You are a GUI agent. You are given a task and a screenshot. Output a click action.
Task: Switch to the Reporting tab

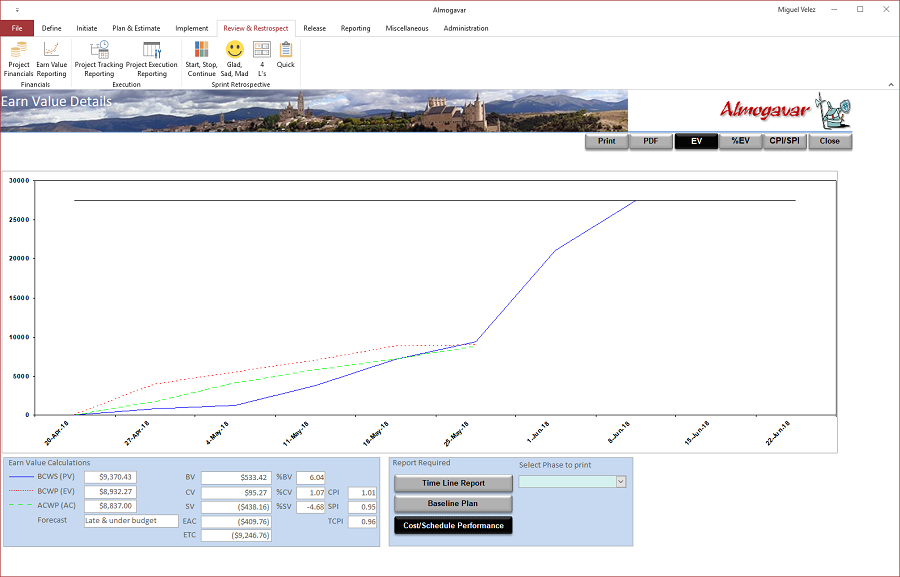coord(355,28)
